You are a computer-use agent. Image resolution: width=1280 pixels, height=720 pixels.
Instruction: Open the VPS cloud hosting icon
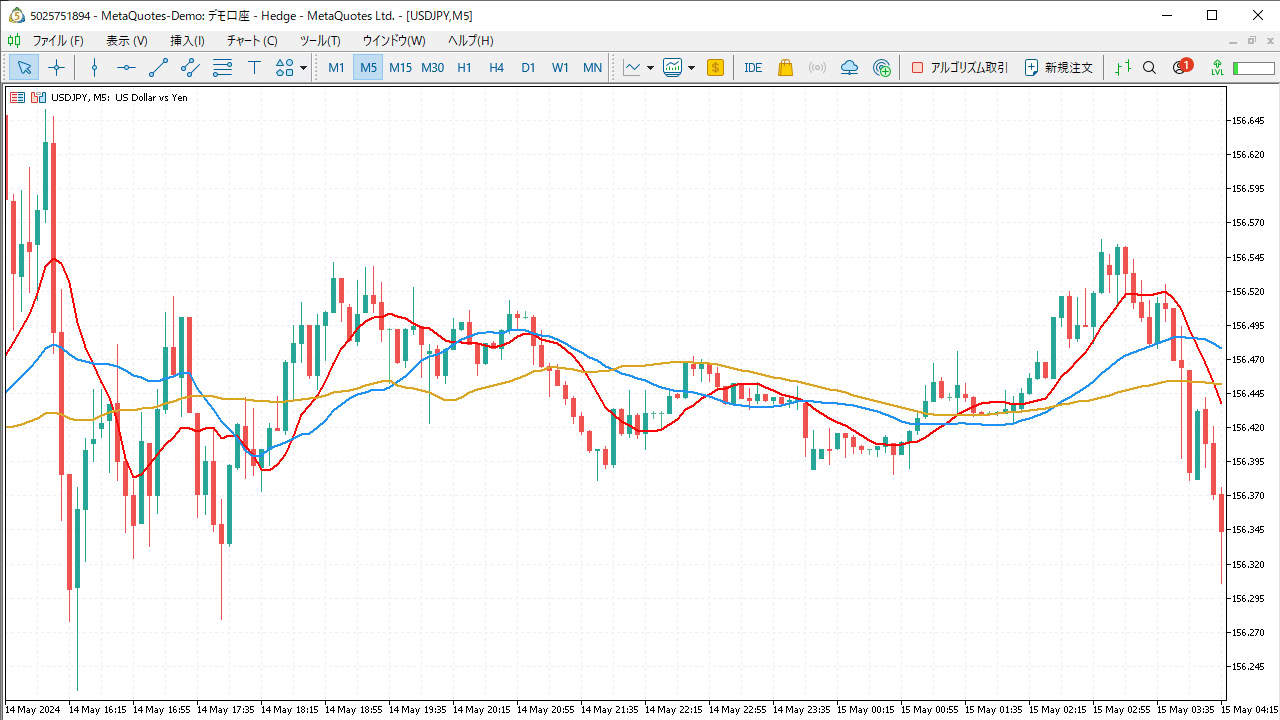[x=849, y=67]
